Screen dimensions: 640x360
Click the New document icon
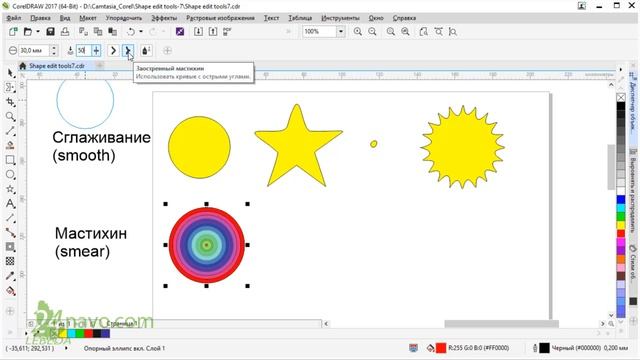(x=13, y=31)
